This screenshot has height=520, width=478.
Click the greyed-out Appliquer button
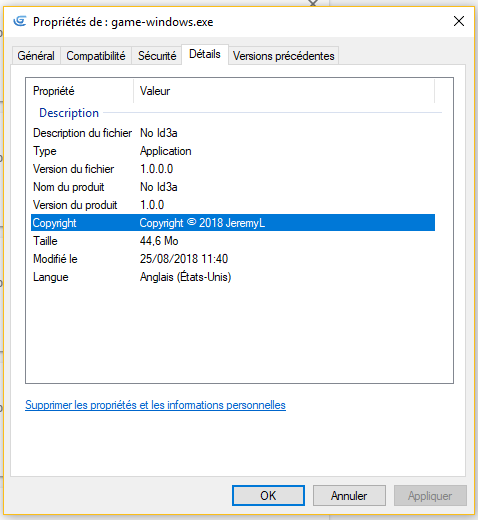coord(430,496)
